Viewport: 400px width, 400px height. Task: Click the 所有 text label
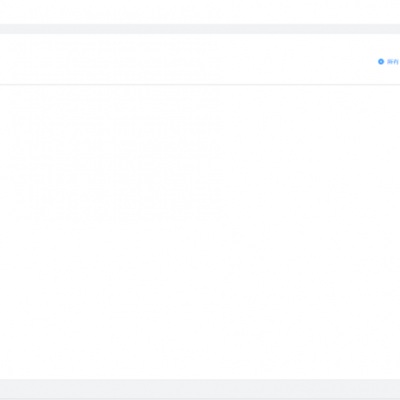(393, 62)
